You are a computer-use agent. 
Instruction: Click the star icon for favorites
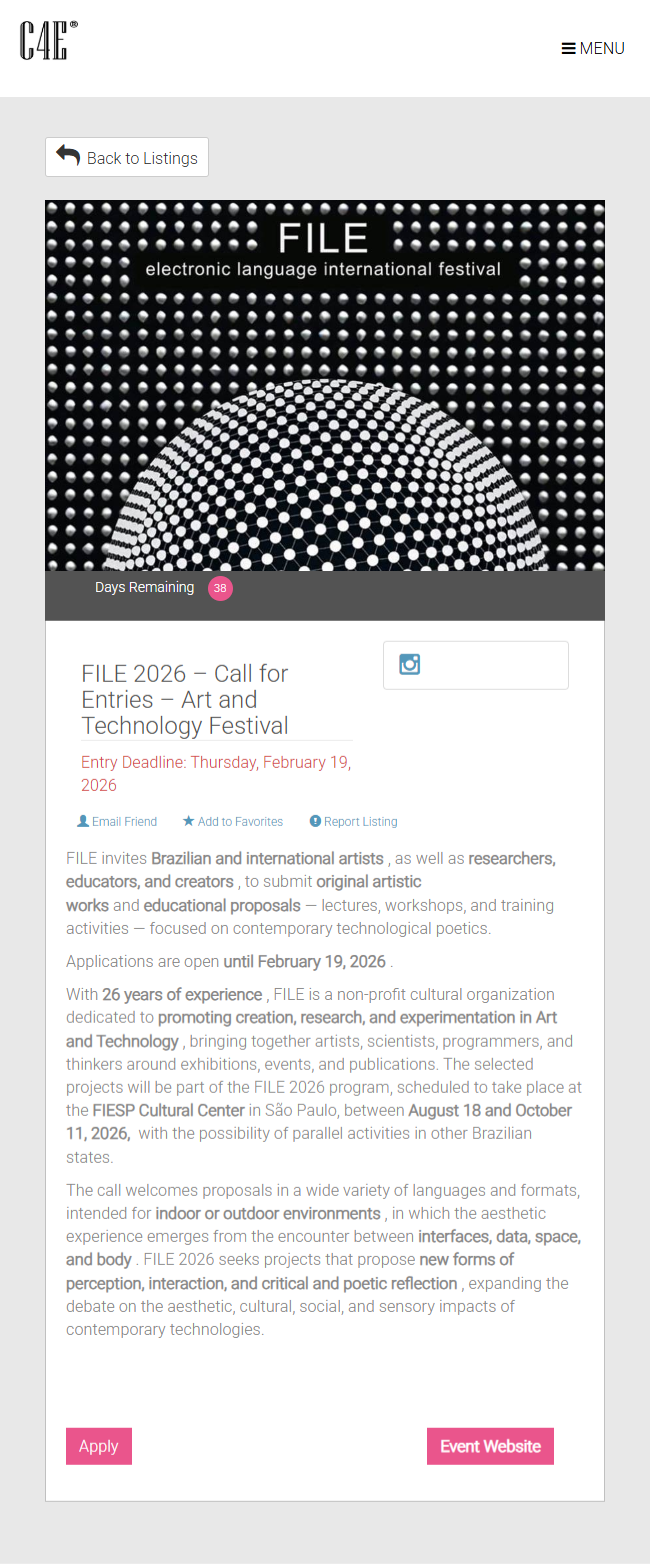[188, 821]
